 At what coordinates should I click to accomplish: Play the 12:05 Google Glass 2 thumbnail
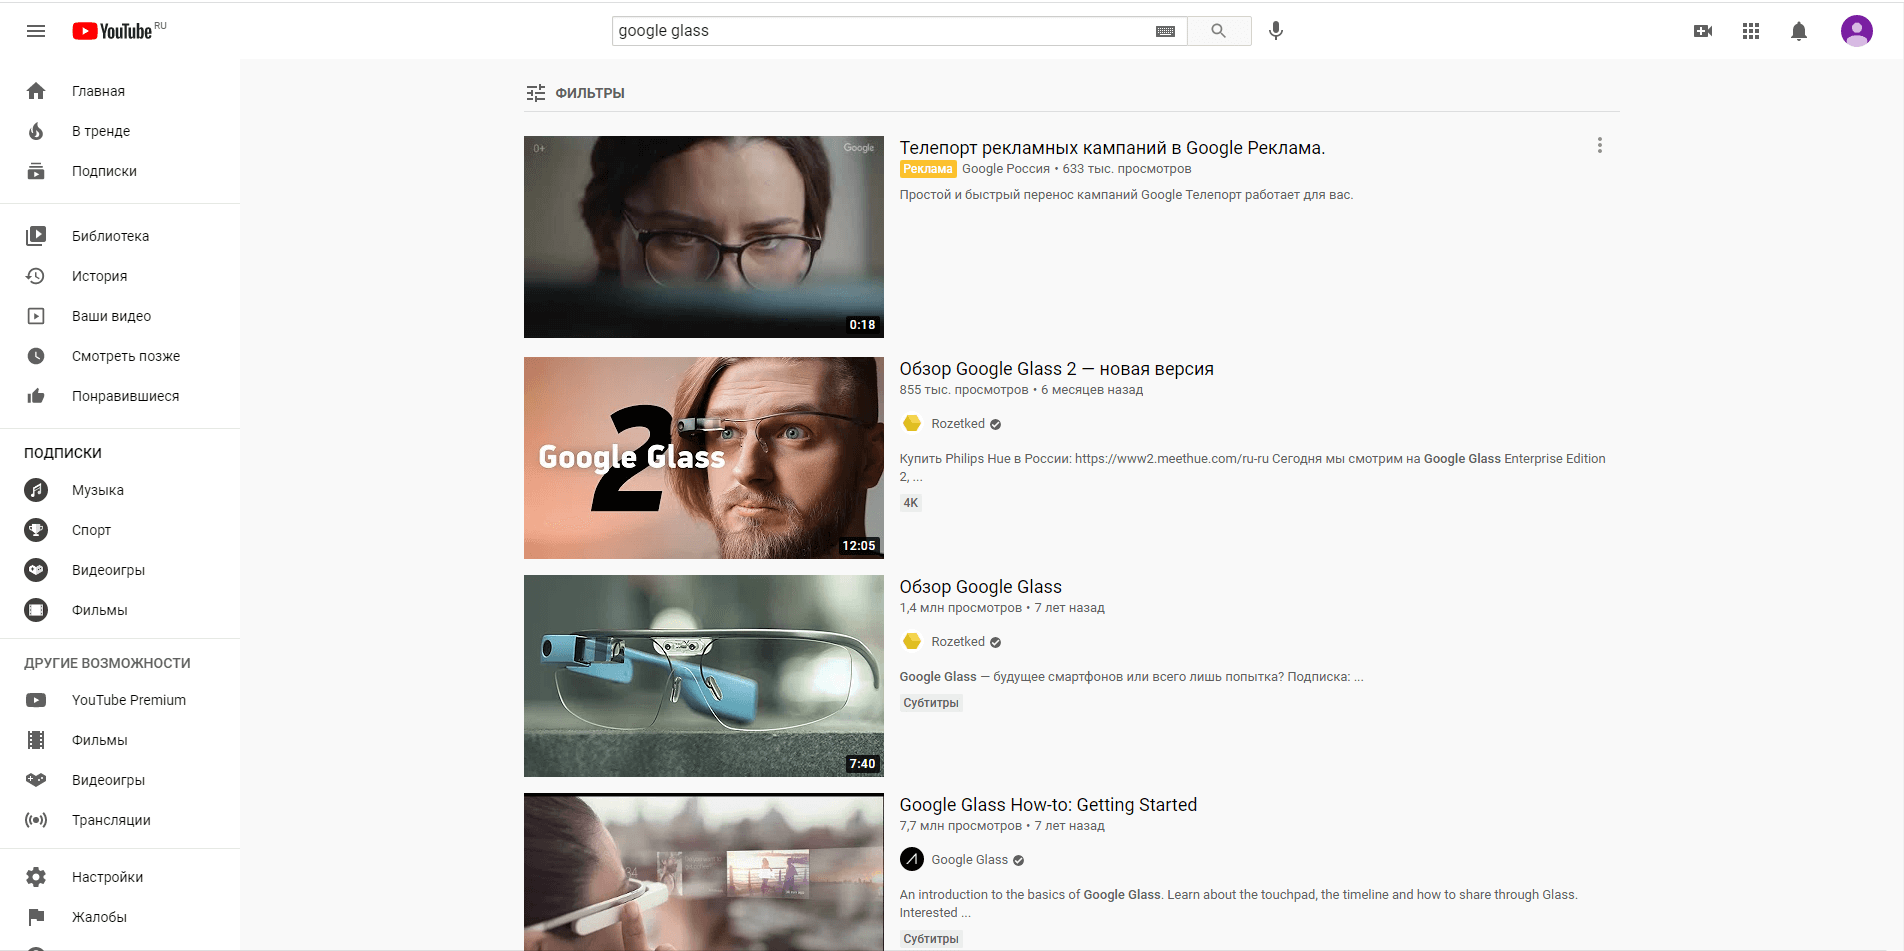(x=704, y=458)
